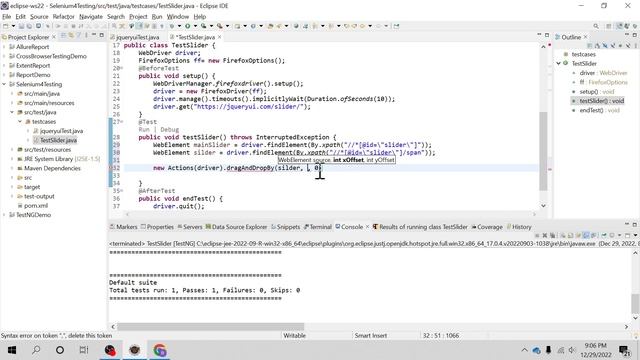Switch to the Markers tab
This screenshot has width=640, height=360.
point(124,227)
